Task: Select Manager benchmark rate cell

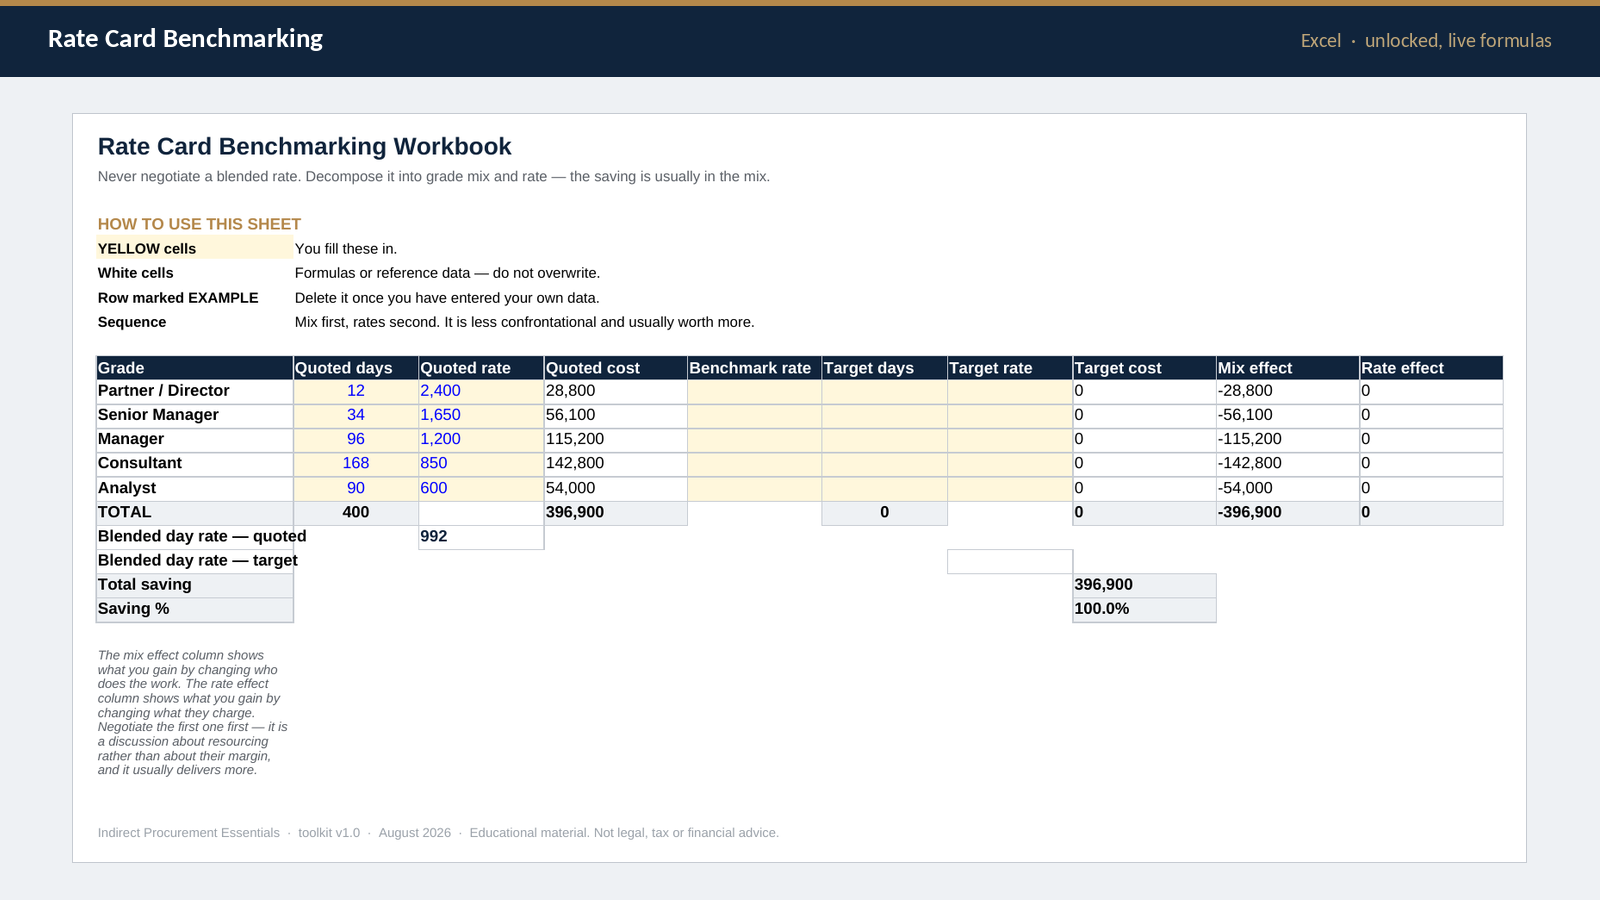Action: click(x=754, y=440)
